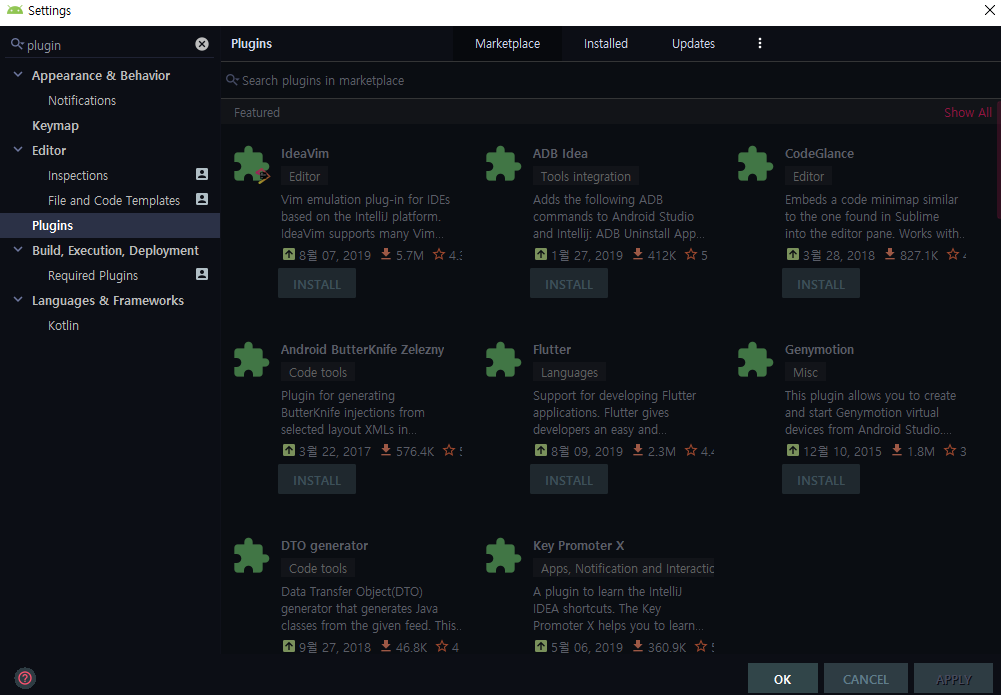This screenshot has height=695, width=1001.
Task: Click the Android ButterKnife Zelezny plugin icon
Action: click(x=252, y=360)
